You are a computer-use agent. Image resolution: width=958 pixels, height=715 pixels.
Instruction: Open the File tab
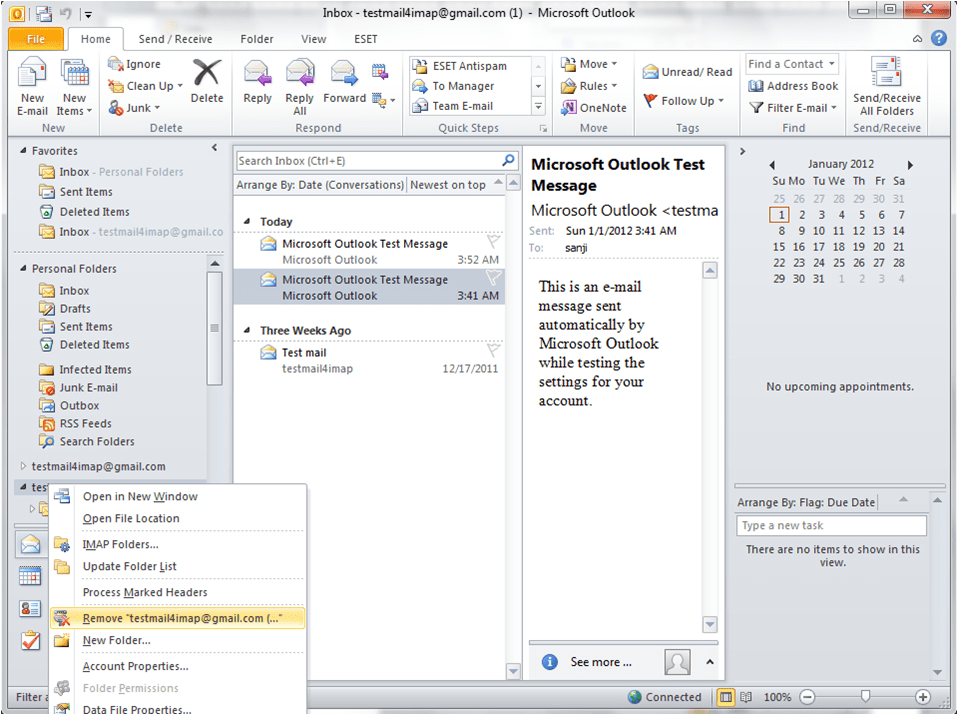pos(35,39)
